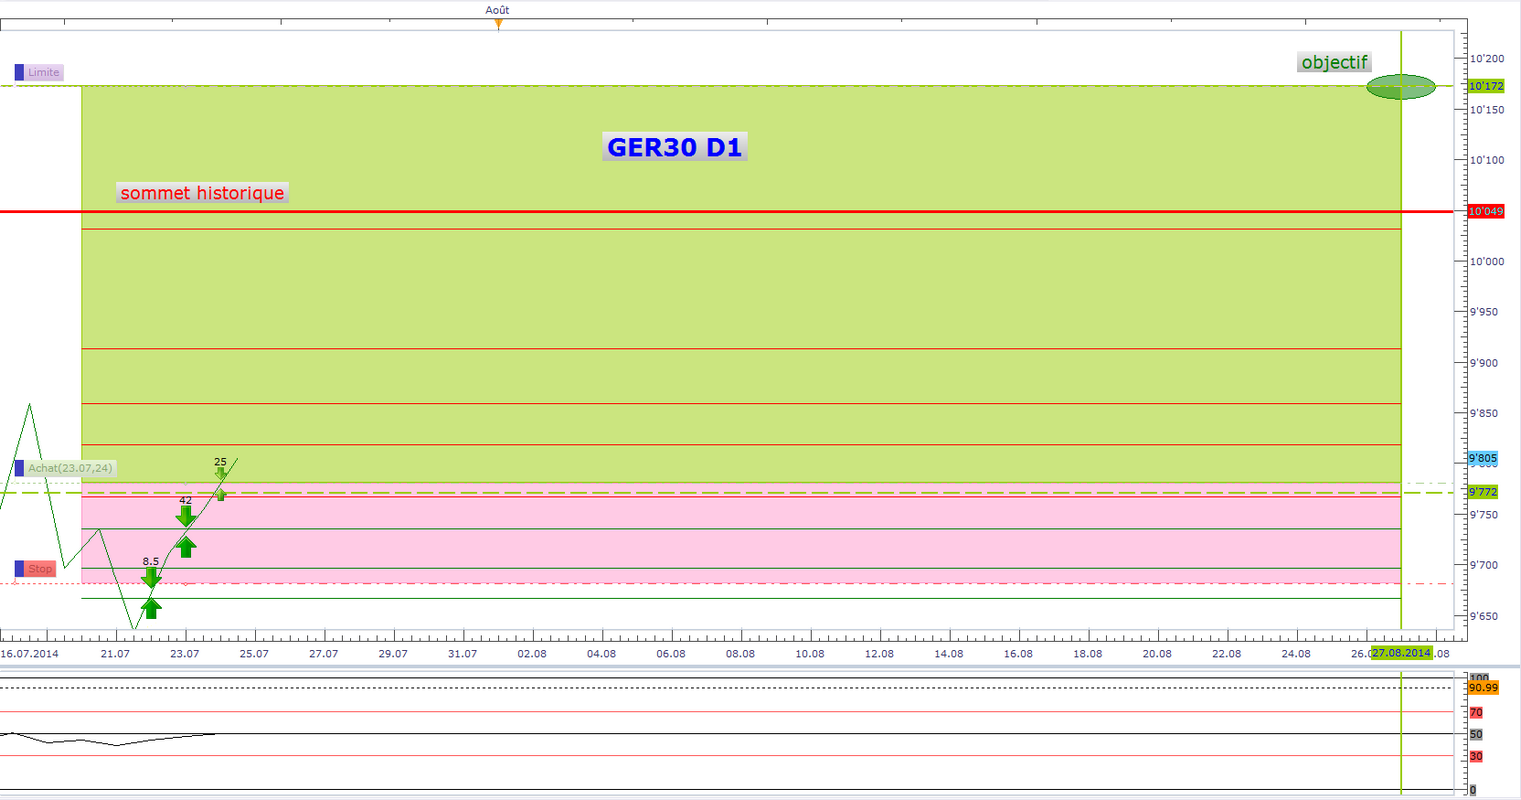The width and height of the screenshot is (1521, 800).
Task: Click the 16.07.2014 date on time axis
Action: (29, 654)
